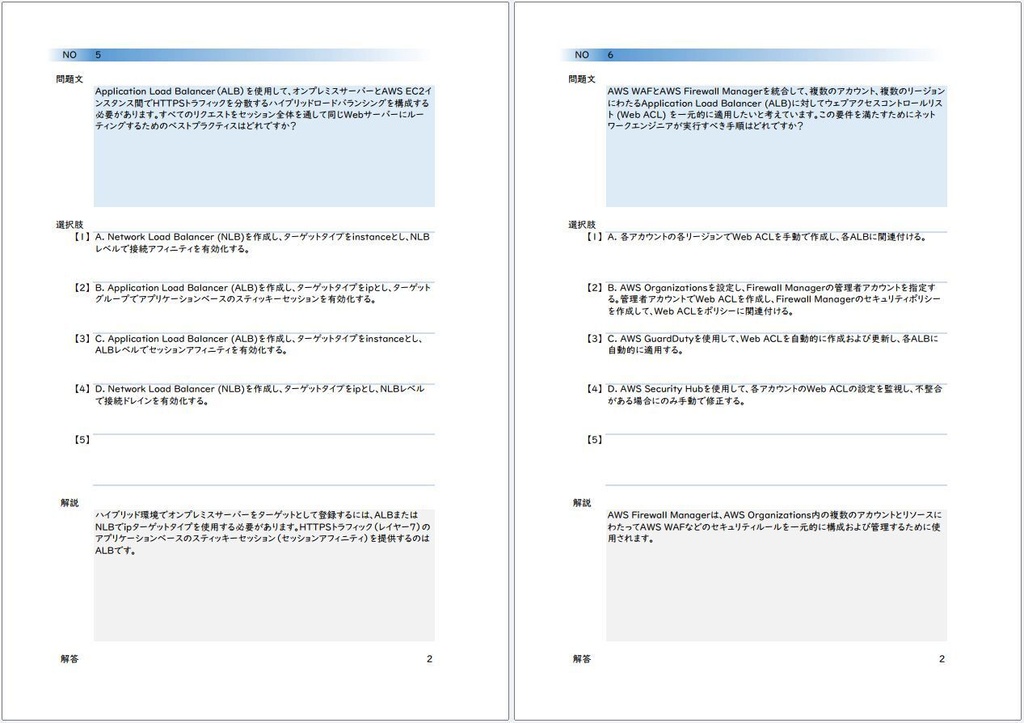Click the 解説 label on the right page
This screenshot has height=723, width=1024.
[x=582, y=503]
